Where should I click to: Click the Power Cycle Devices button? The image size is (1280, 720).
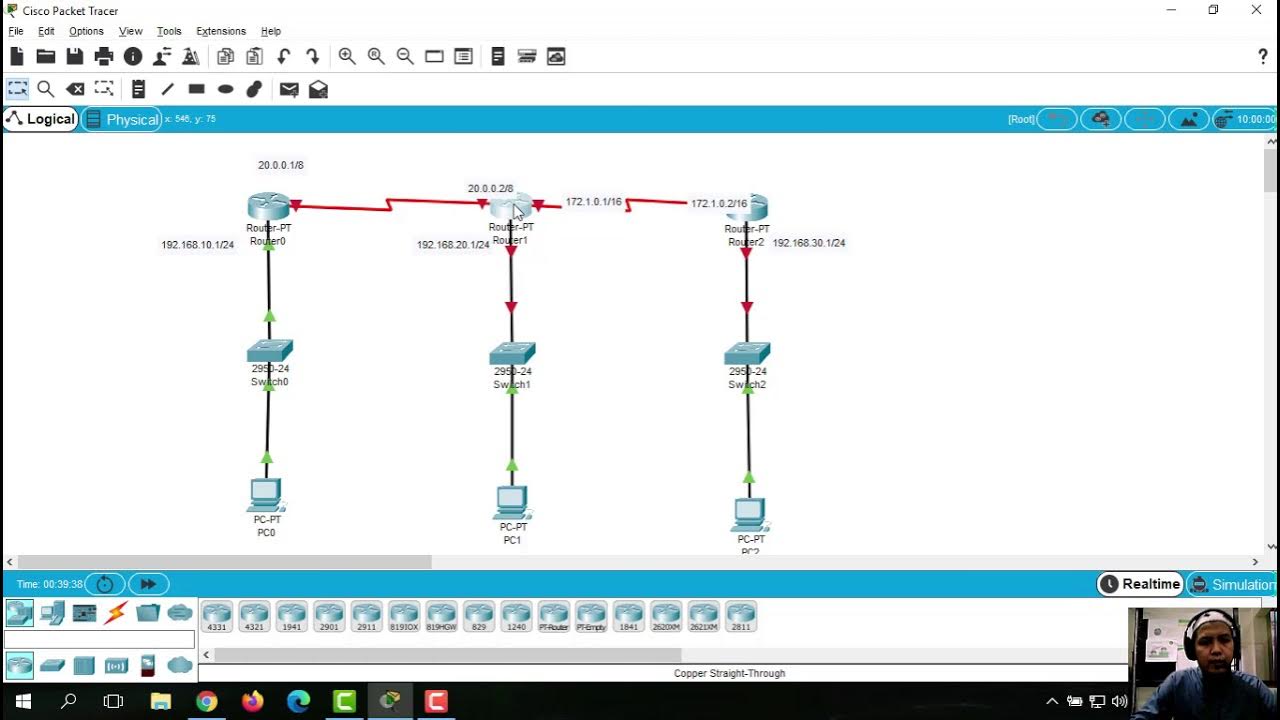pyautogui.click(x=105, y=584)
